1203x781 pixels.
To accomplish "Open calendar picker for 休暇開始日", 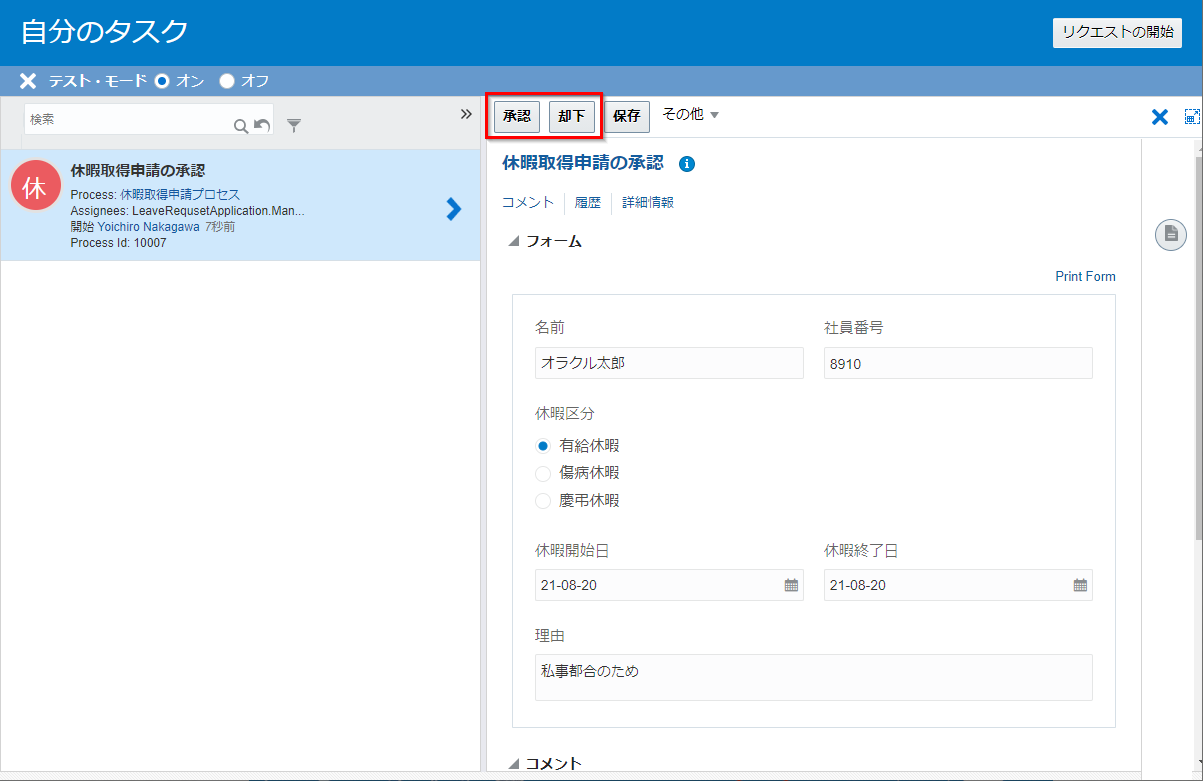I will (x=791, y=585).
